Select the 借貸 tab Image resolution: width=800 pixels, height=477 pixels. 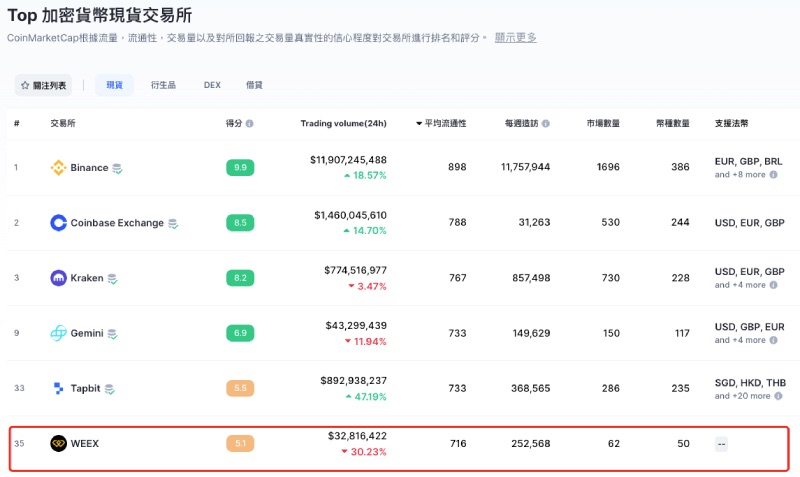point(255,86)
